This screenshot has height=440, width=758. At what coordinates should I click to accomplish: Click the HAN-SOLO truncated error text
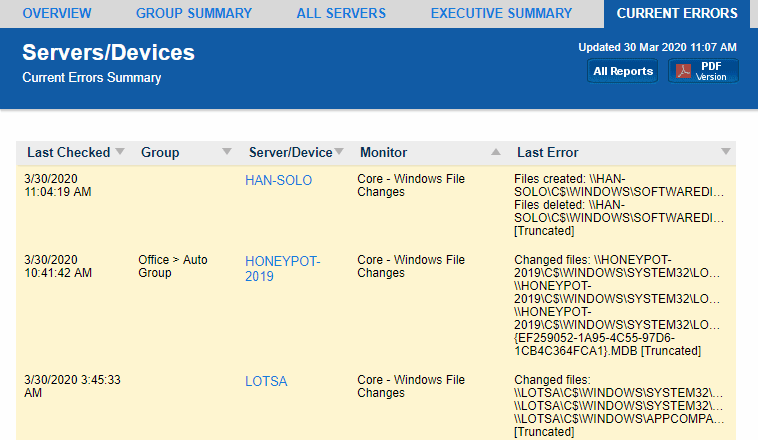pos(618,204)
